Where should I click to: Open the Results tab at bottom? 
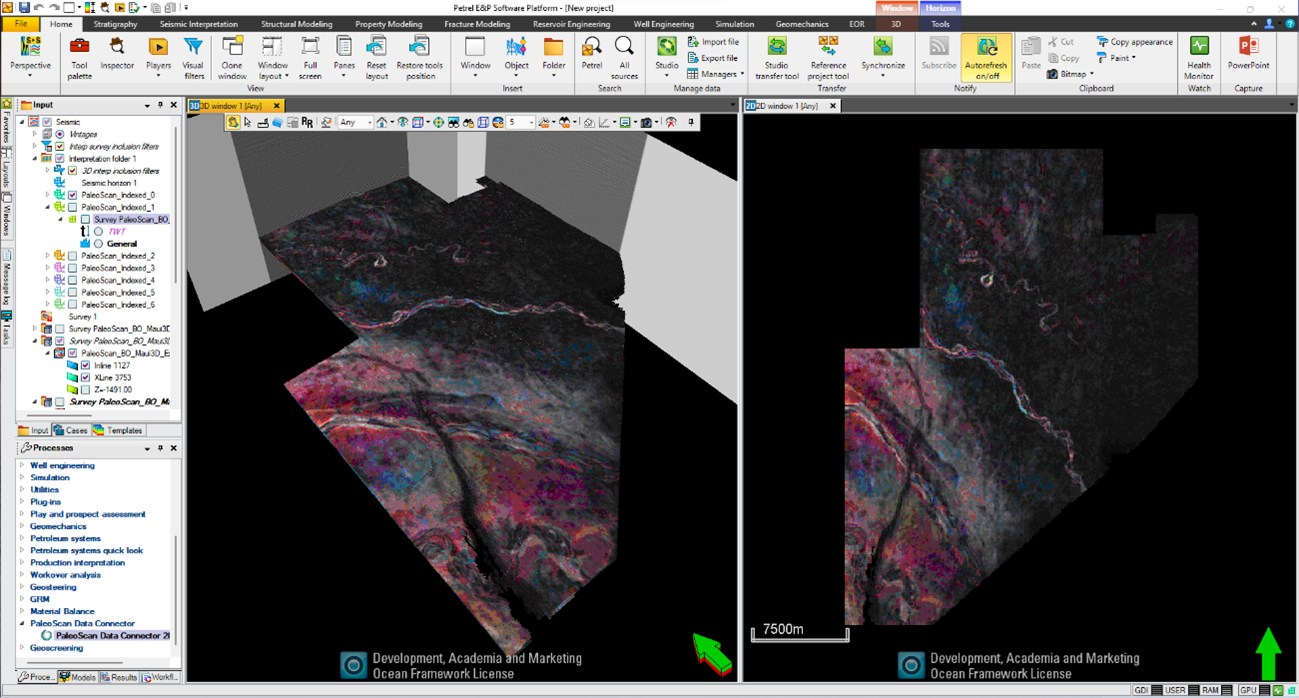tap(119, 677)
